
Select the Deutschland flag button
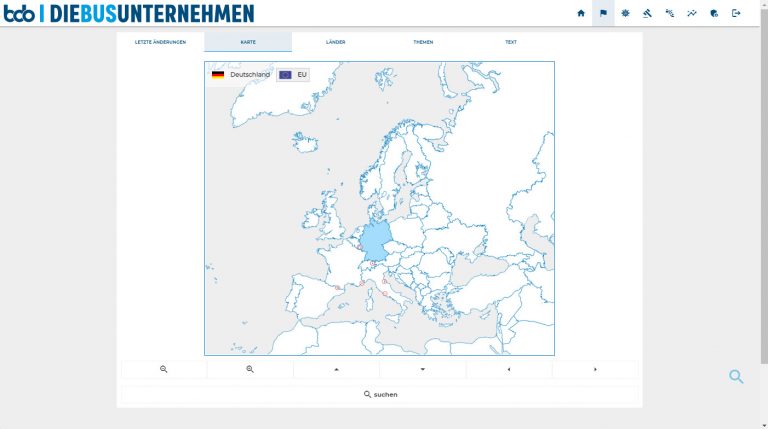(x=240, y=75)
